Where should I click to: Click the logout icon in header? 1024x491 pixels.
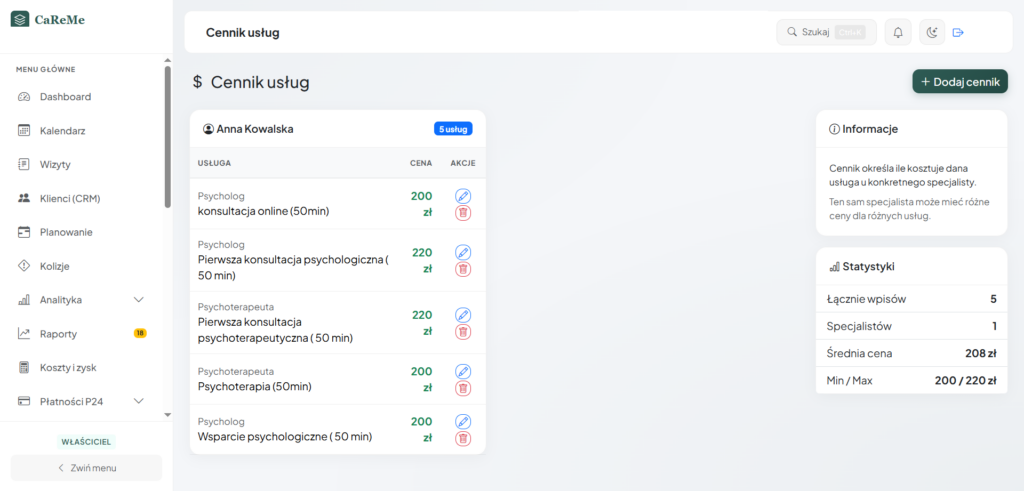click(x=958, y=32)
